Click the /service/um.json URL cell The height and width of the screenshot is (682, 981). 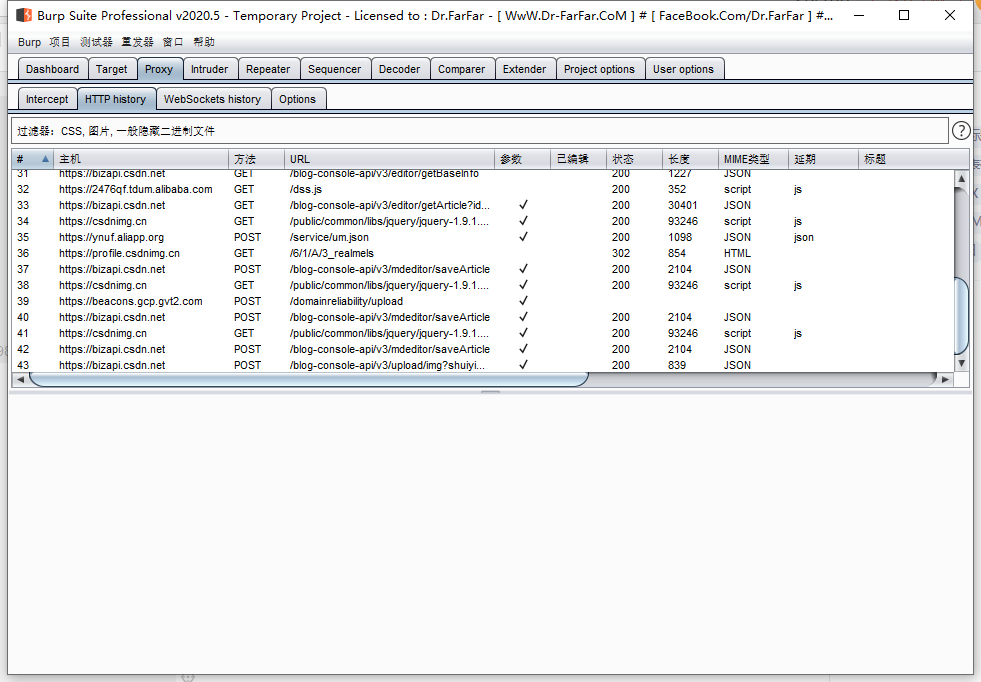tap(329, 237)
